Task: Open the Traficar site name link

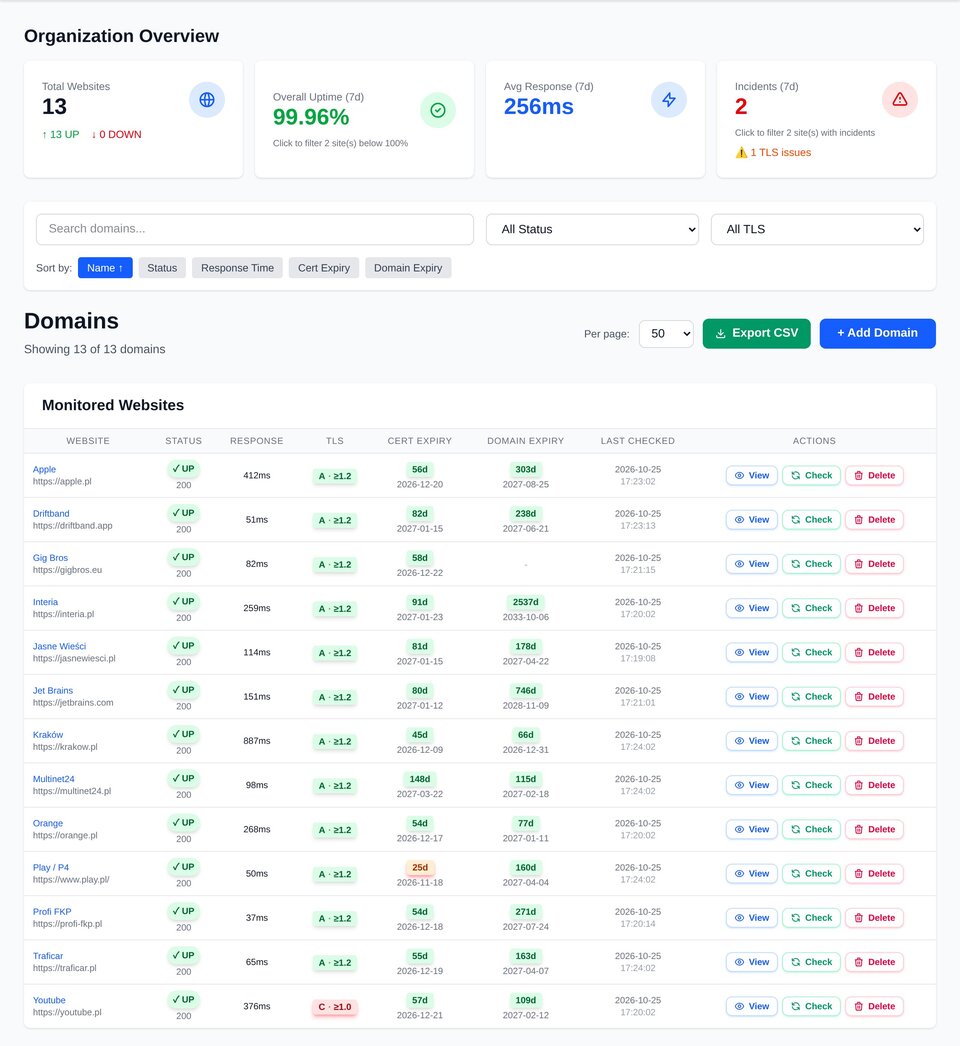Action: (48, 956)
